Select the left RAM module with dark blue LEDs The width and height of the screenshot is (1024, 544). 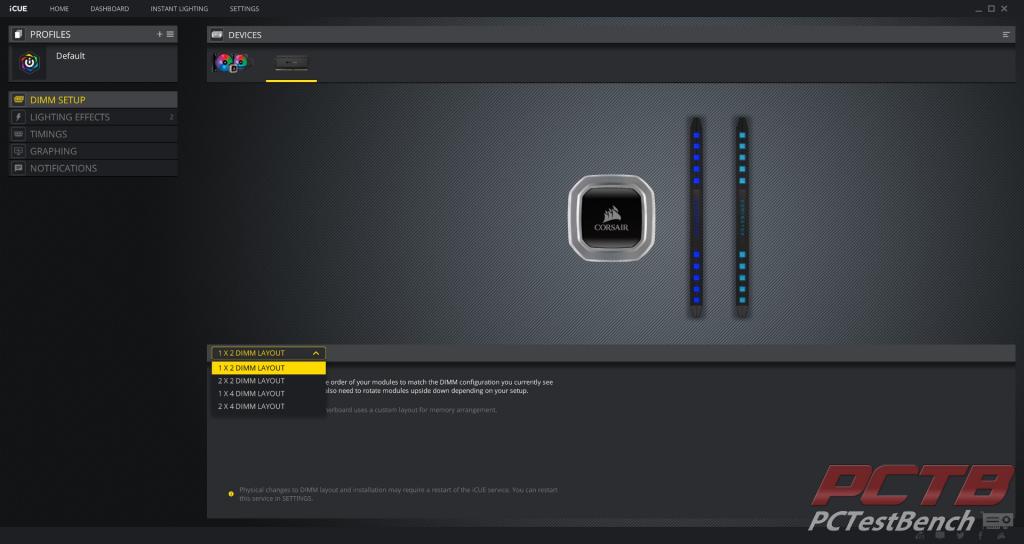pyautogui.click(x=696, y=217)
